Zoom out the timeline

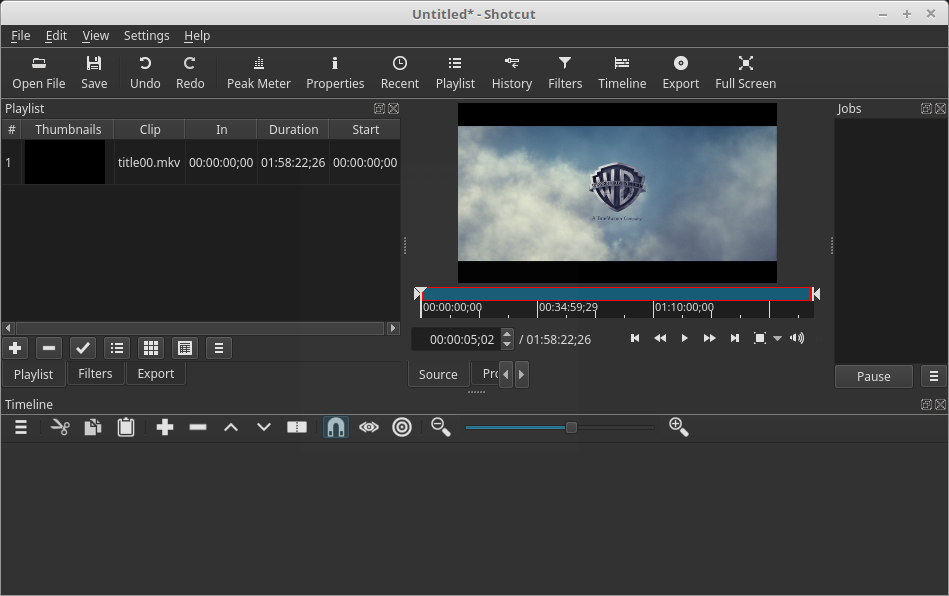441,427
